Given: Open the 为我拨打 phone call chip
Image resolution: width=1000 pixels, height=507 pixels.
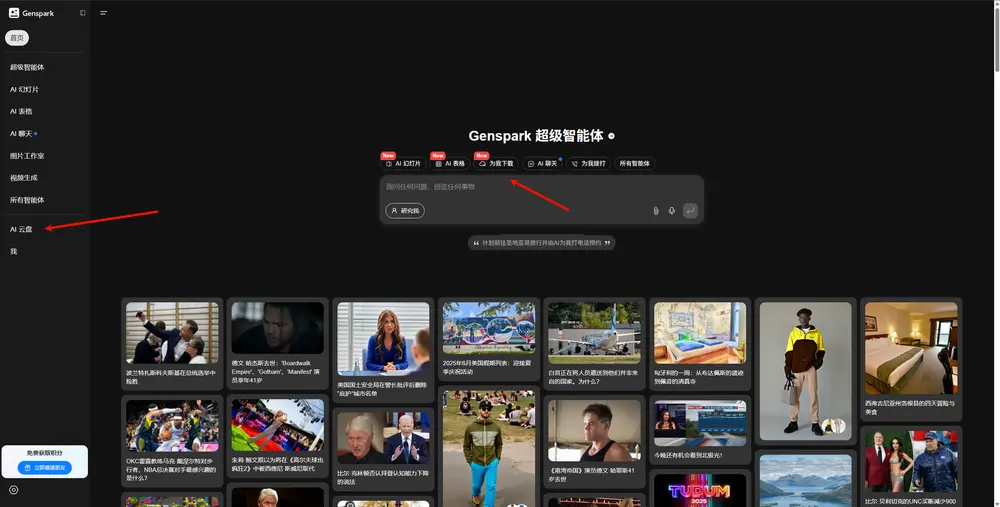Looking at the screenshot, I should 588,163.
